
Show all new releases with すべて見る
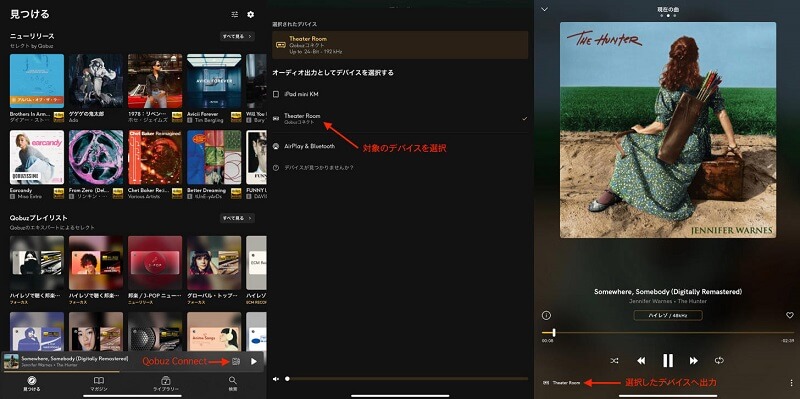(237, 36)
